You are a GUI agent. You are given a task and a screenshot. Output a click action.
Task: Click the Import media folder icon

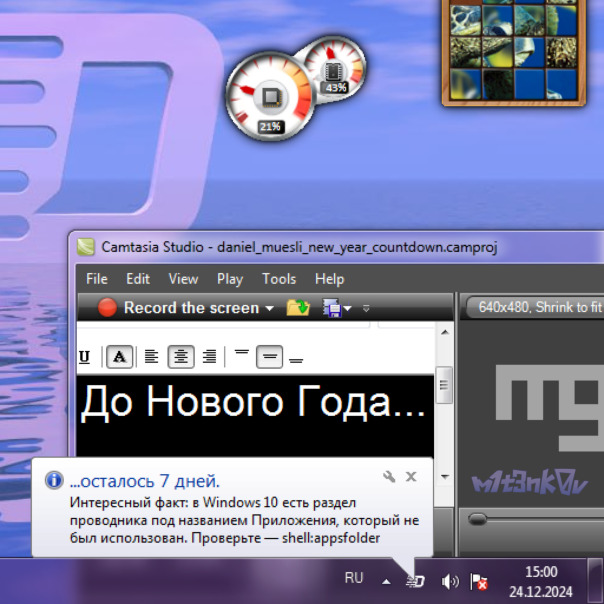click(298, 307)
